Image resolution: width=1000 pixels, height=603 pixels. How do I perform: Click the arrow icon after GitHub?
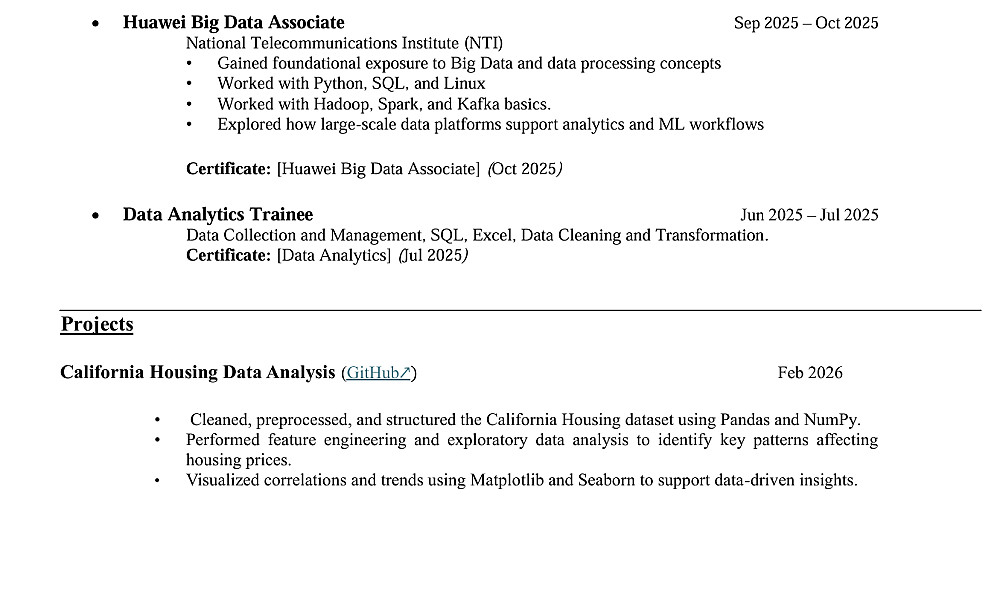pyautogui.click(x=406, y=373)
